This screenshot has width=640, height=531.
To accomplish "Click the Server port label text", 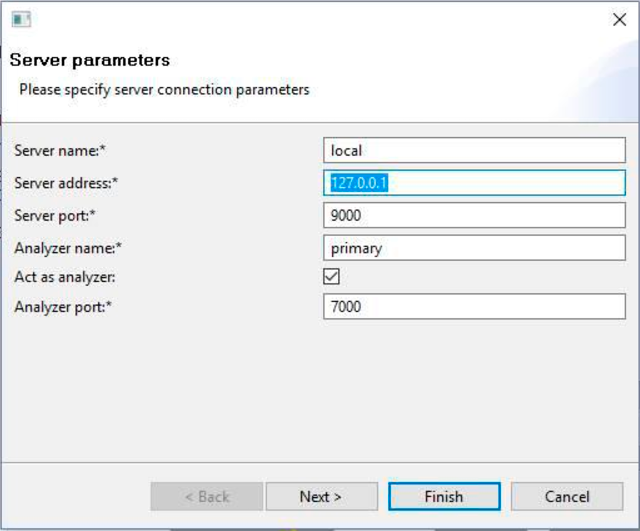I will 55,216.
